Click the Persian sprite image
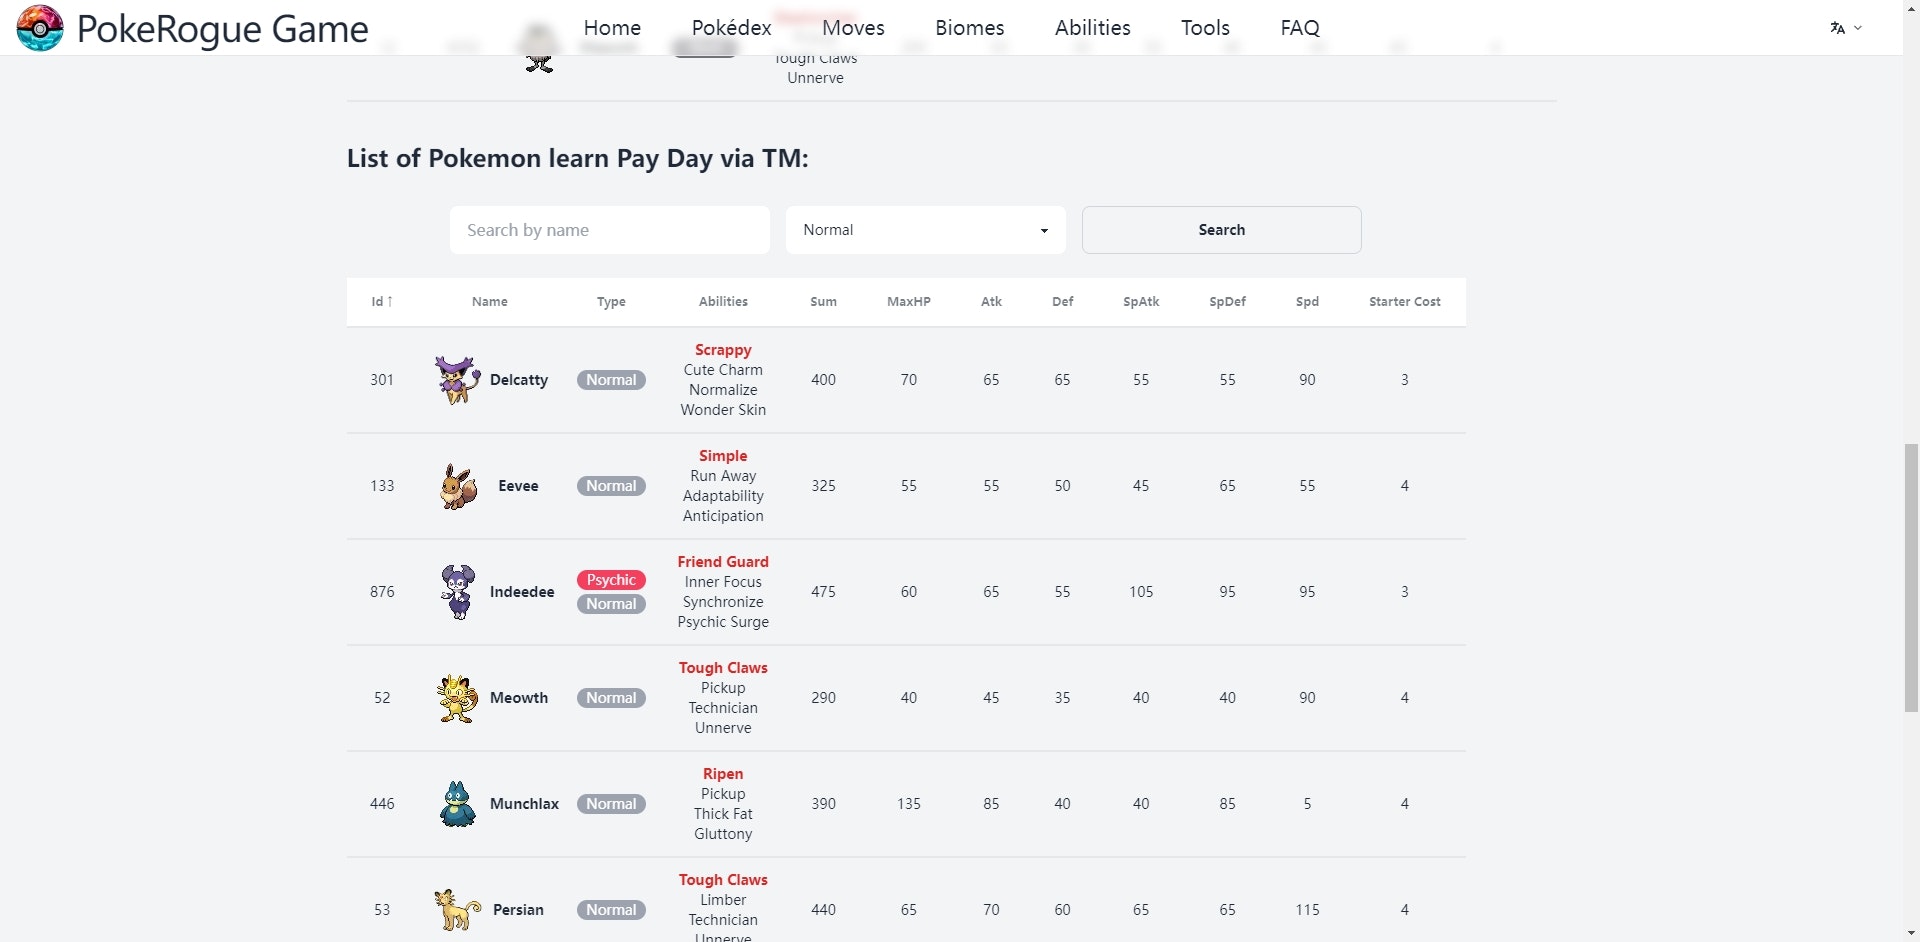The height and width of the screenshot is (942, 1920). [457, 910]
